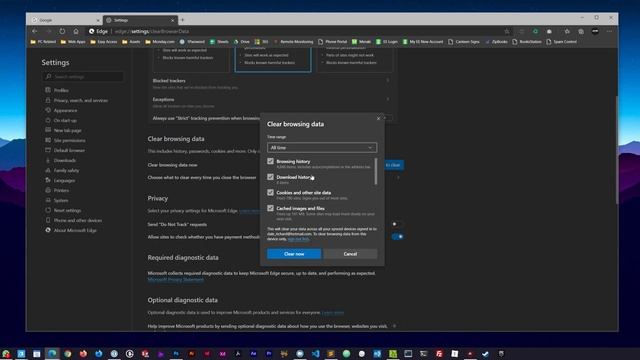This screenshot has width=640, height=360.
Task: Open the Phone Portal bookmark
Action: tap(333, 42)
